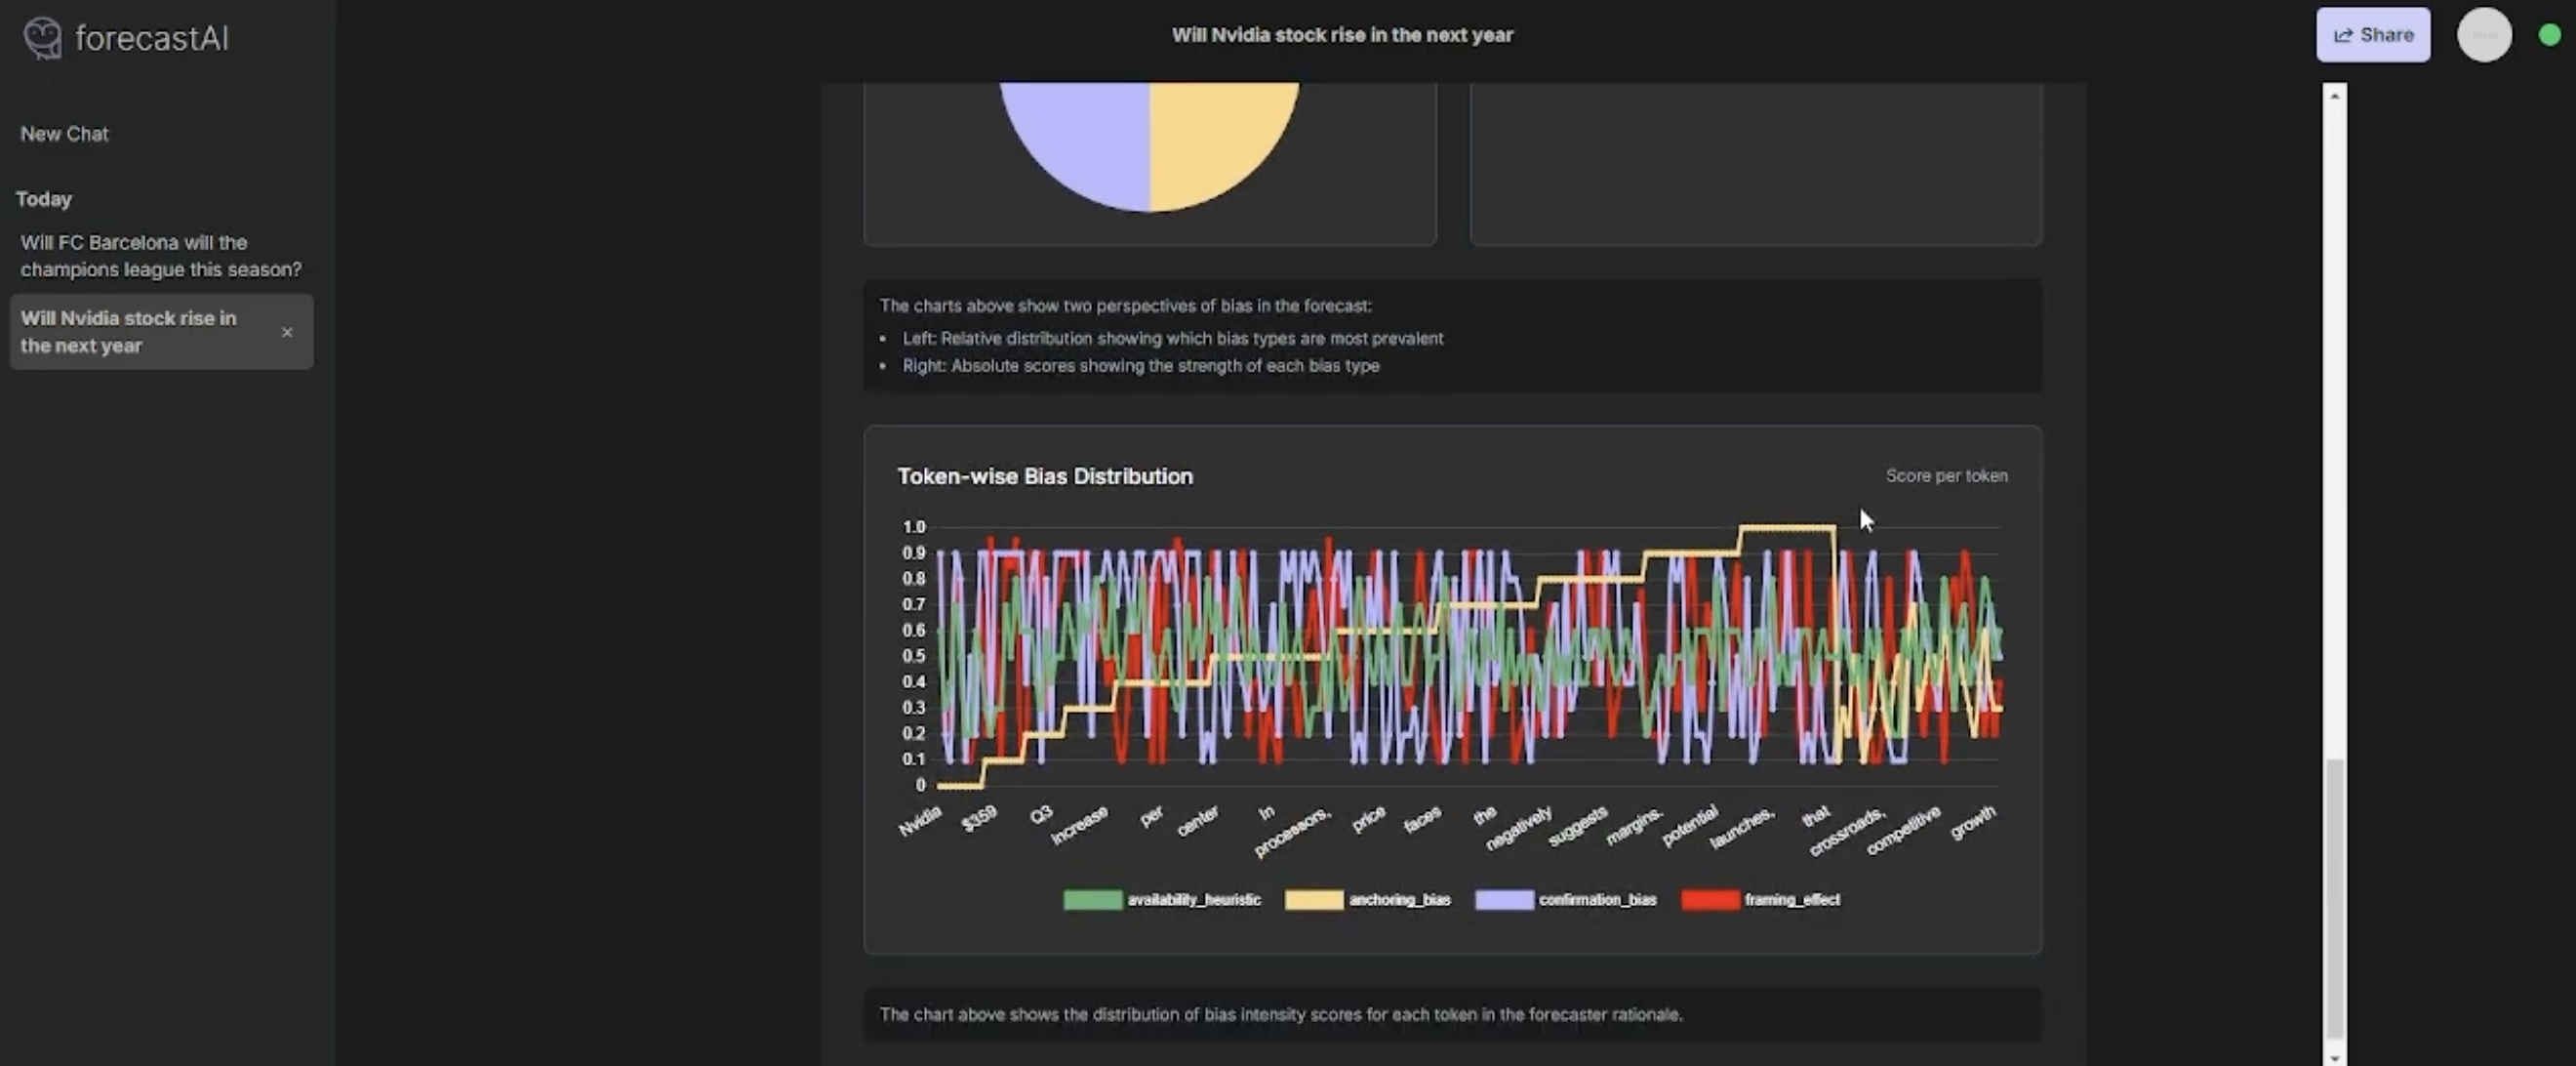Screen dimensions: 2576x1066
Task: Start a New Chat
Action: [64, 134]
